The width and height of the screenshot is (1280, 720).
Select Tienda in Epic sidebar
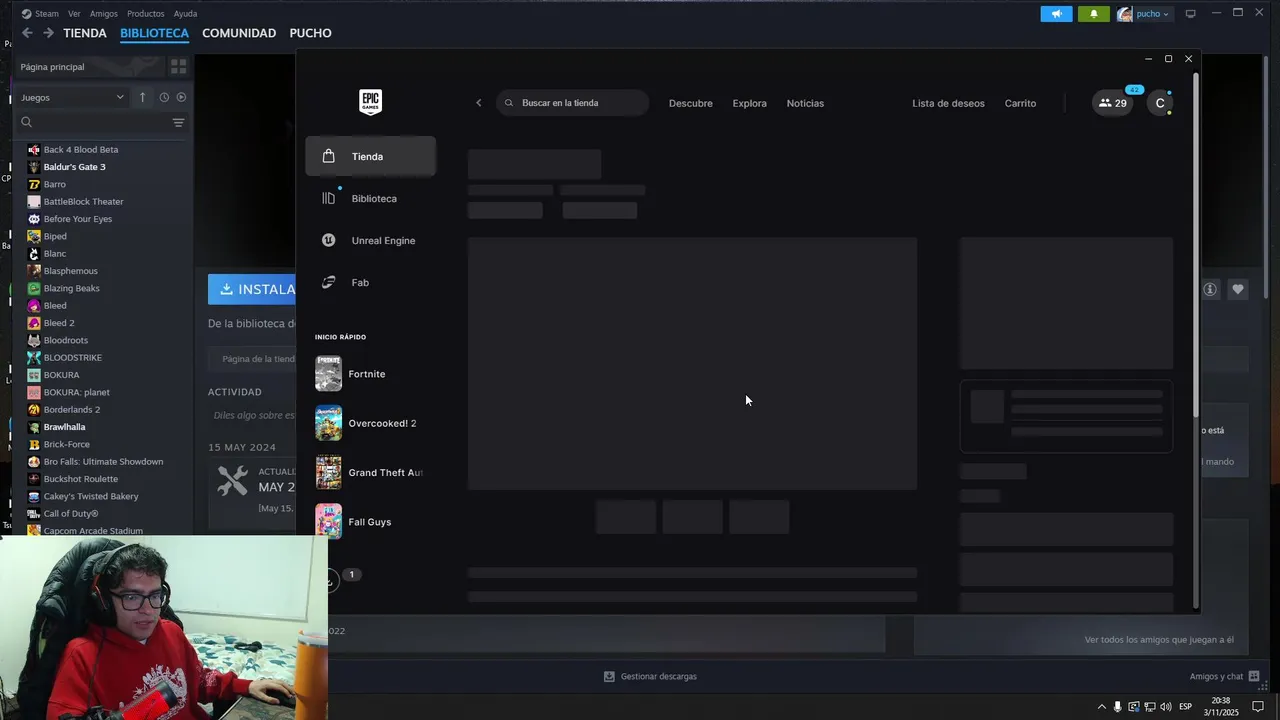[x=370, y=156]
